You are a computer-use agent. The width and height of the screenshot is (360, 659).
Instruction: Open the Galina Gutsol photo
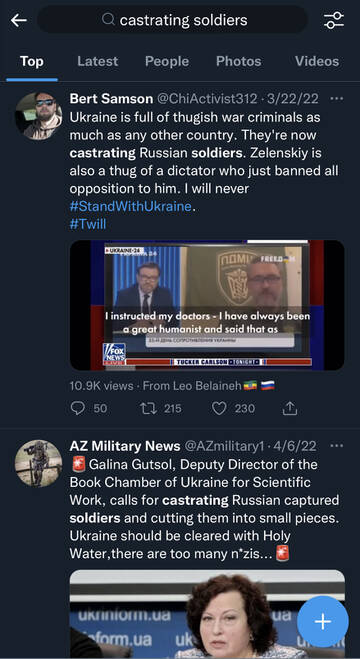(x=207, y=614)
